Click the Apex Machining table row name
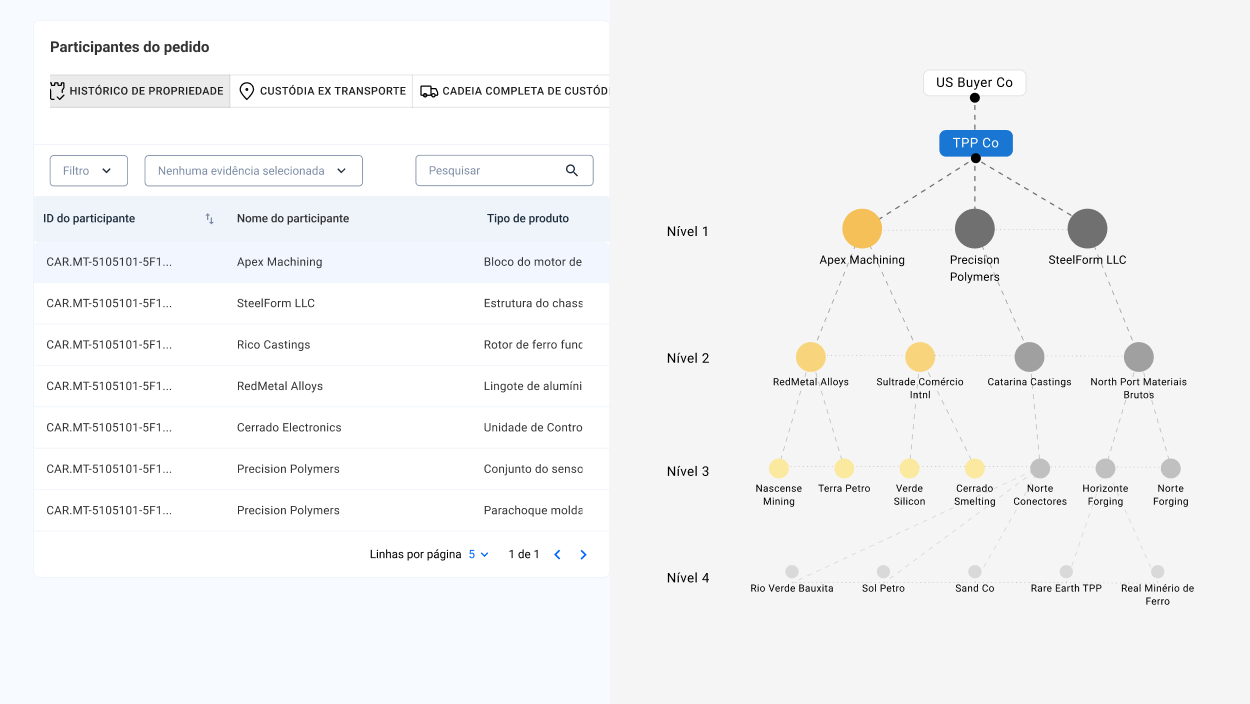The width and height of the screenshot is (1250, 704). 280,262
